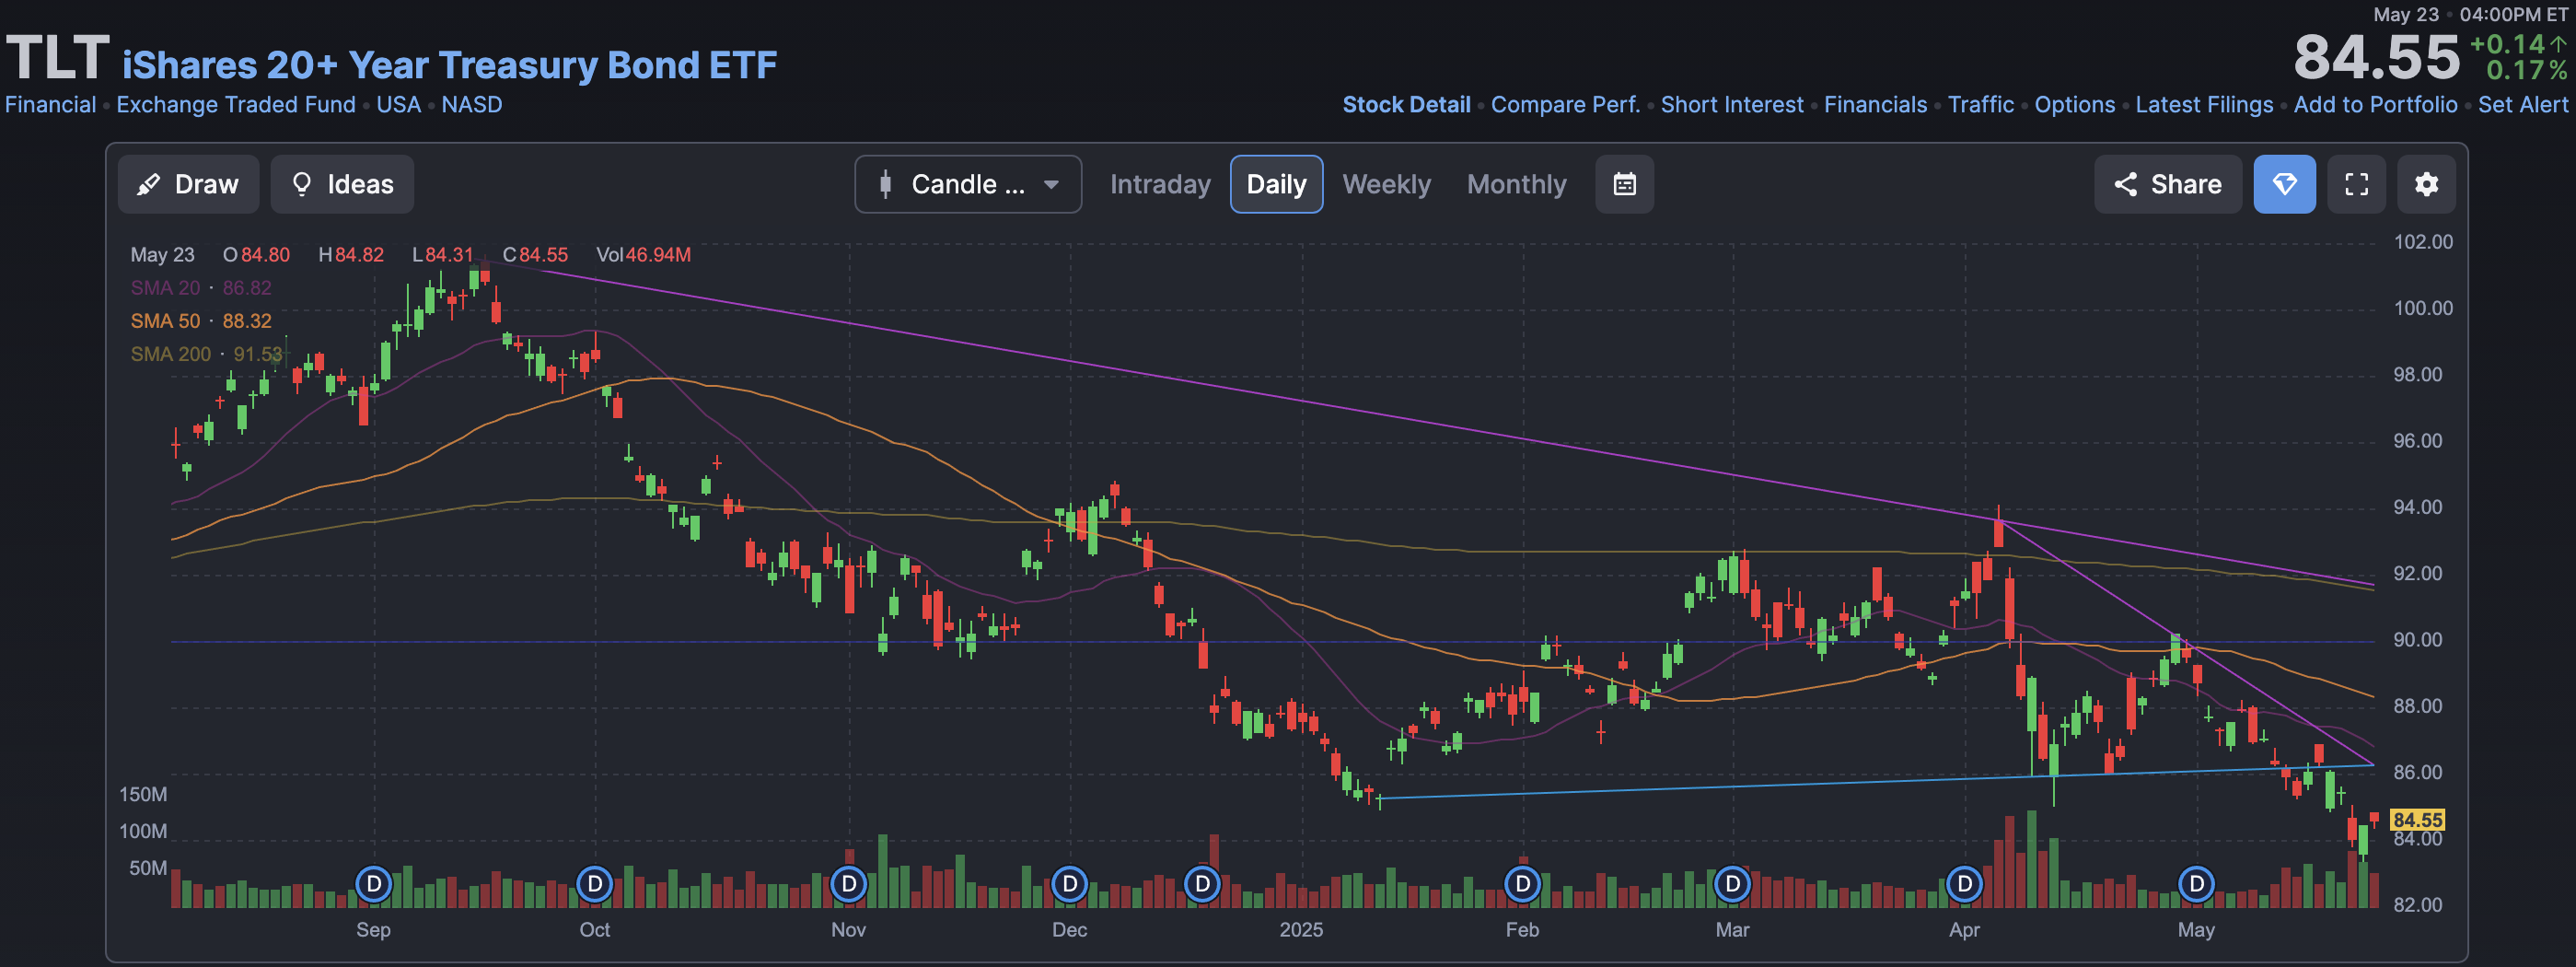Enter fullscreen chart mode

pyautogui.click(x=2356, y=184)
